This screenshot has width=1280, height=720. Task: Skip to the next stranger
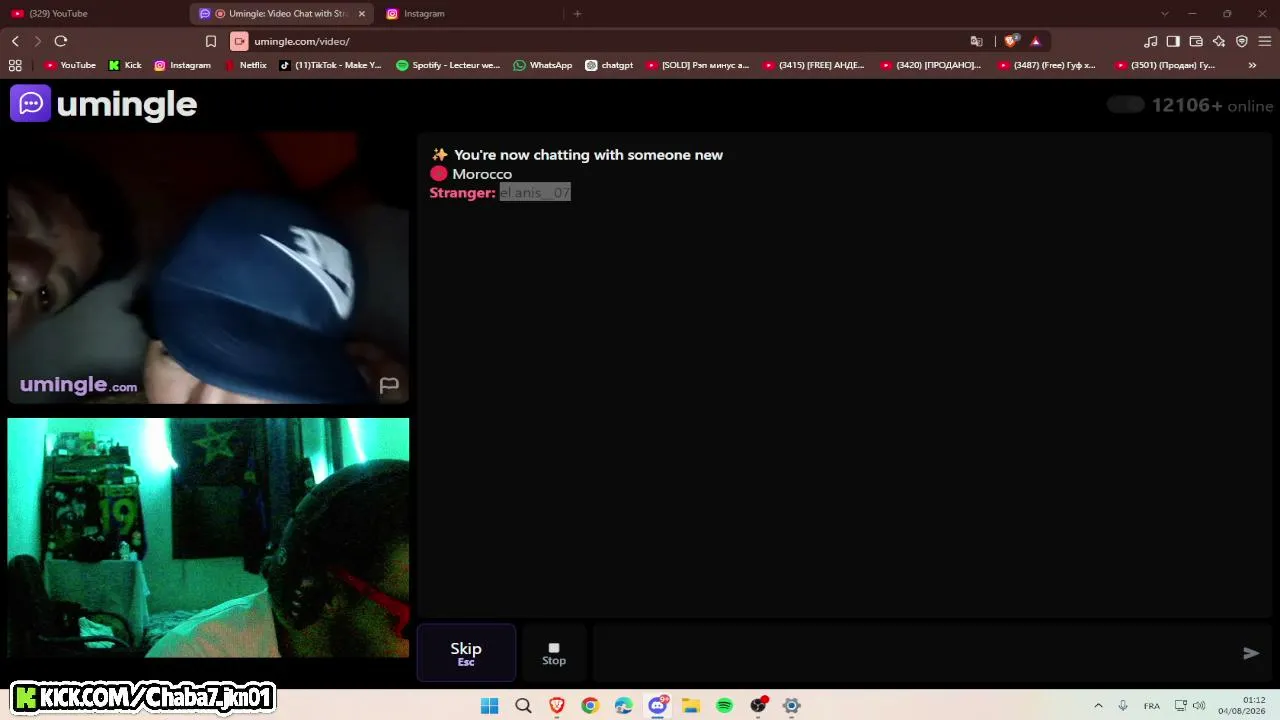[466, 653]
